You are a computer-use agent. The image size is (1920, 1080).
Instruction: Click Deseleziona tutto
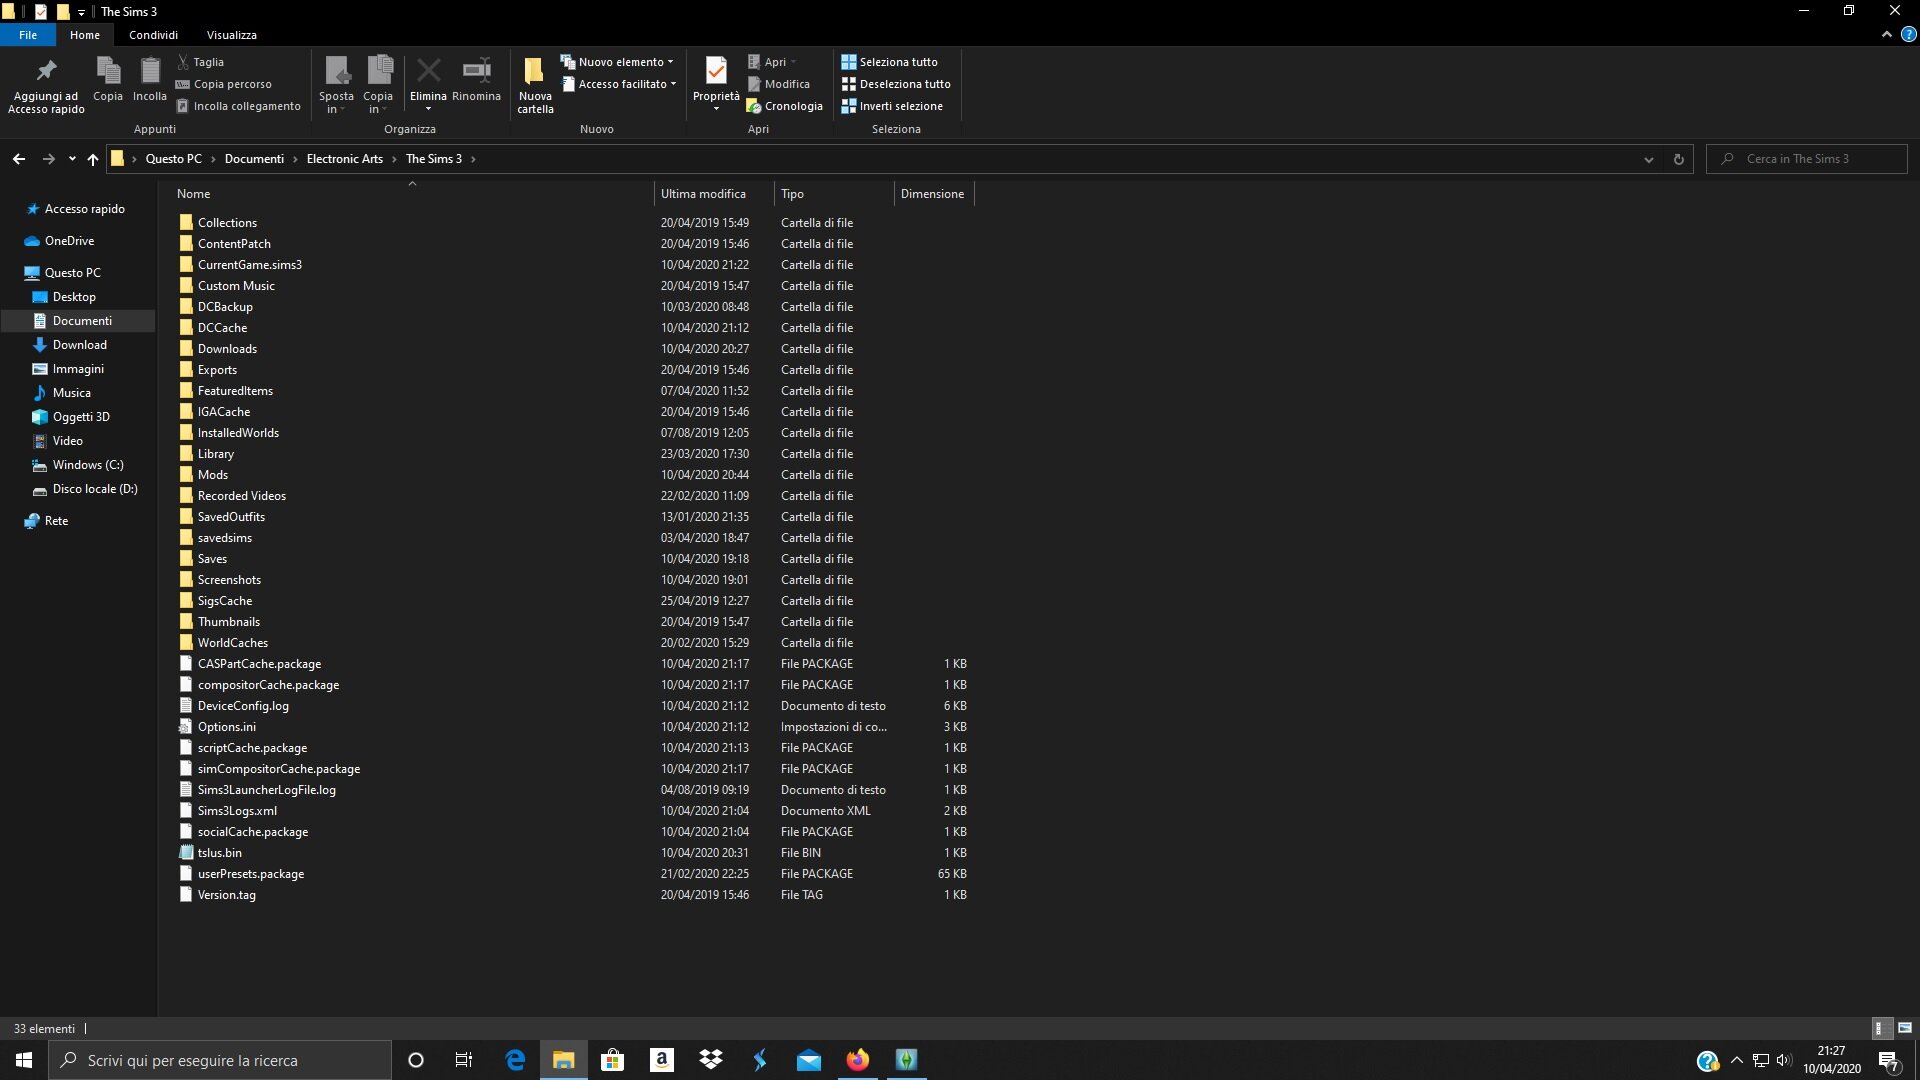click(896, 84)
